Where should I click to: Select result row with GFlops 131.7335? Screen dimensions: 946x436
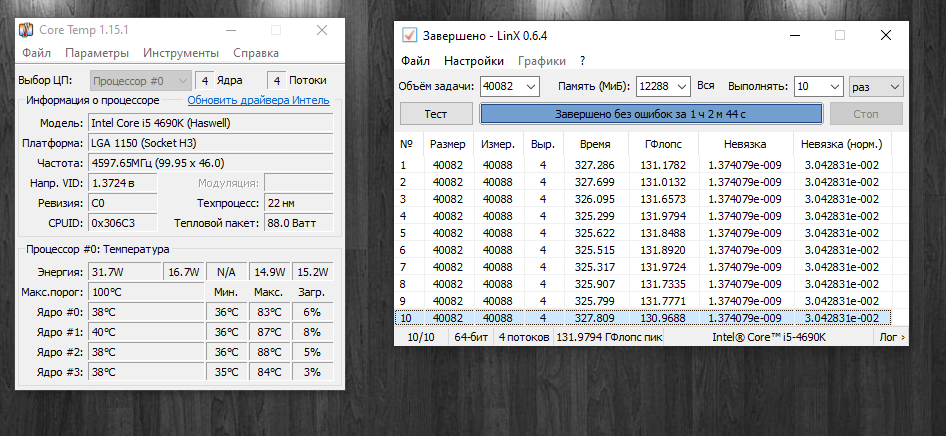(643, 283)
